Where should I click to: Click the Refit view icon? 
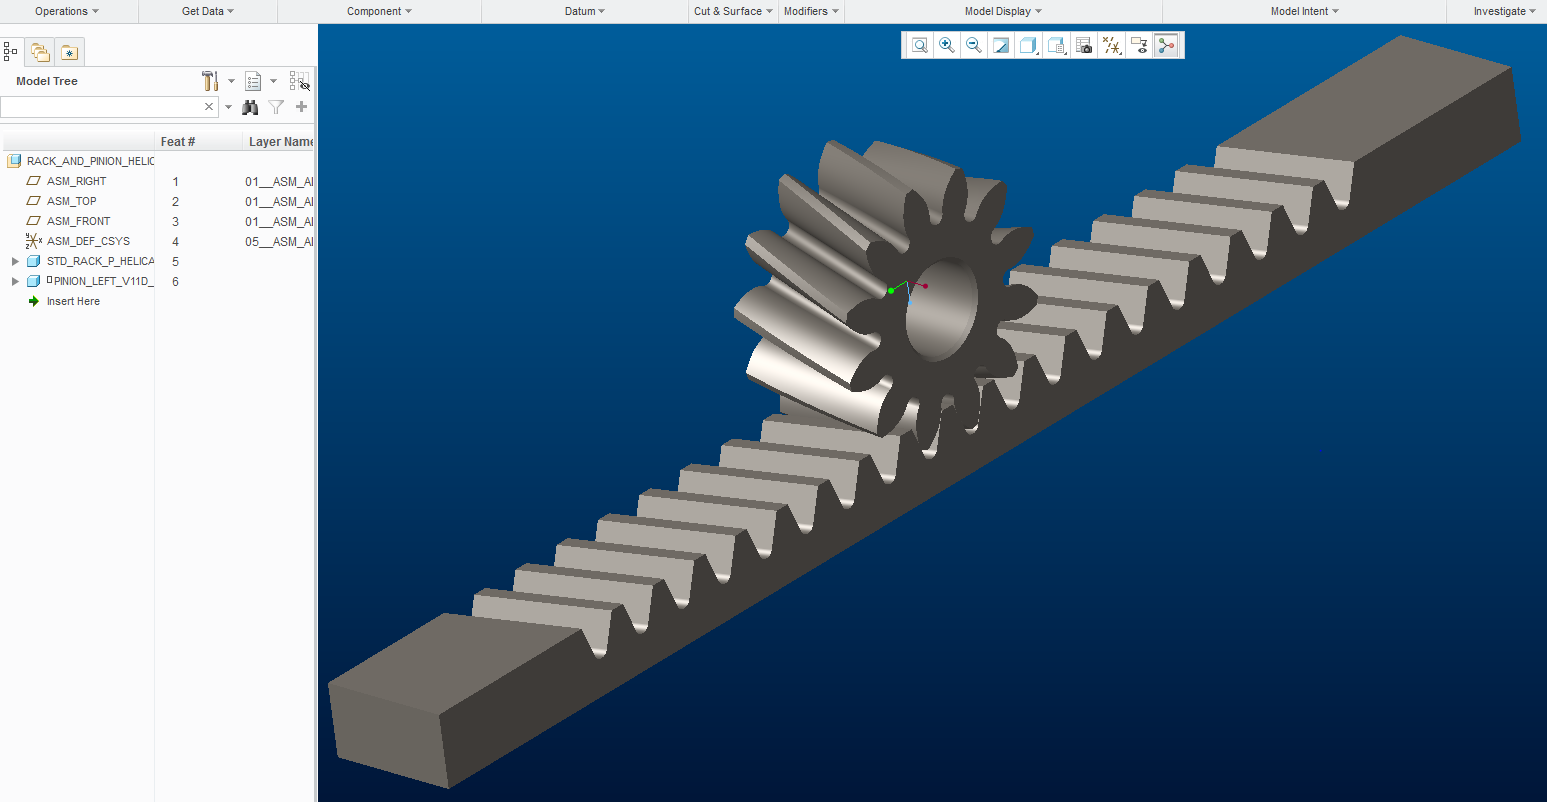(919, 45)
